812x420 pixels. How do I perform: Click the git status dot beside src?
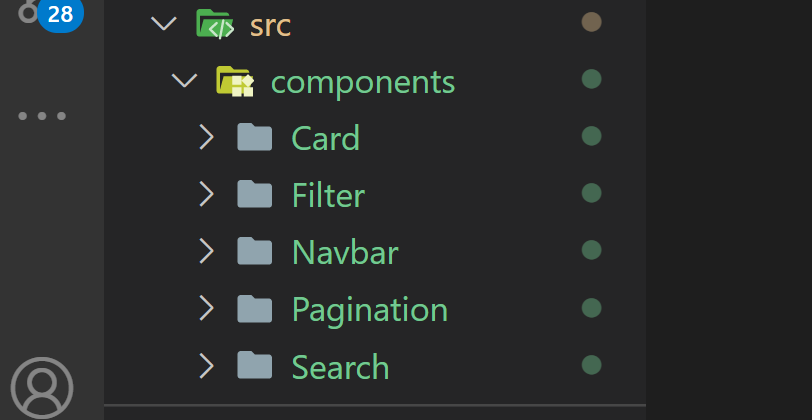(x=591, y=22)
